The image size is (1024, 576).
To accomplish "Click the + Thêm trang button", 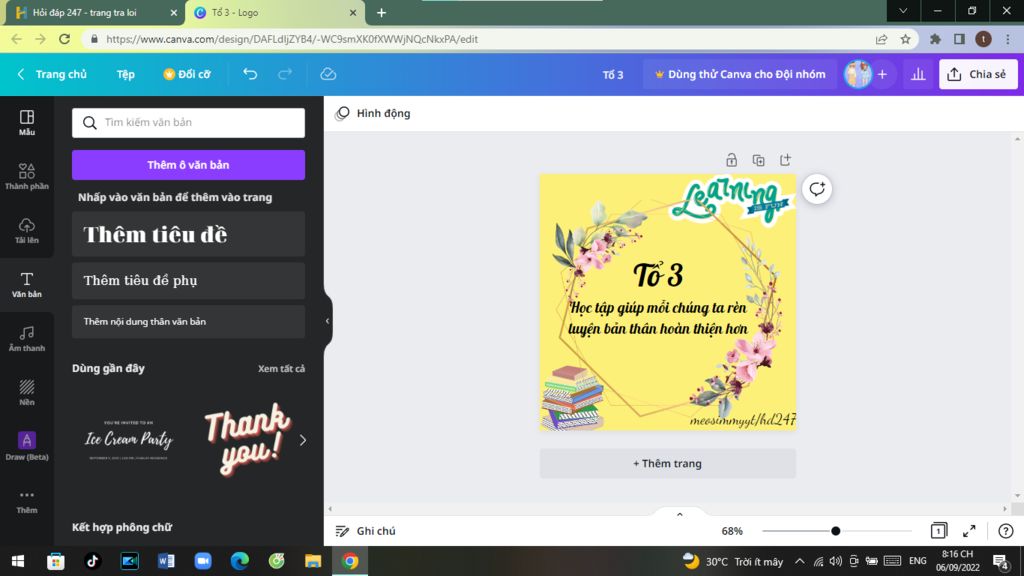I will (x=667, y=463).
